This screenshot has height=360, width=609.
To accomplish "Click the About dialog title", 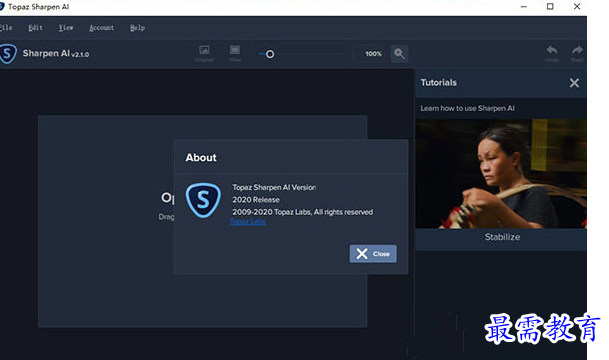I will click(201, 158).
